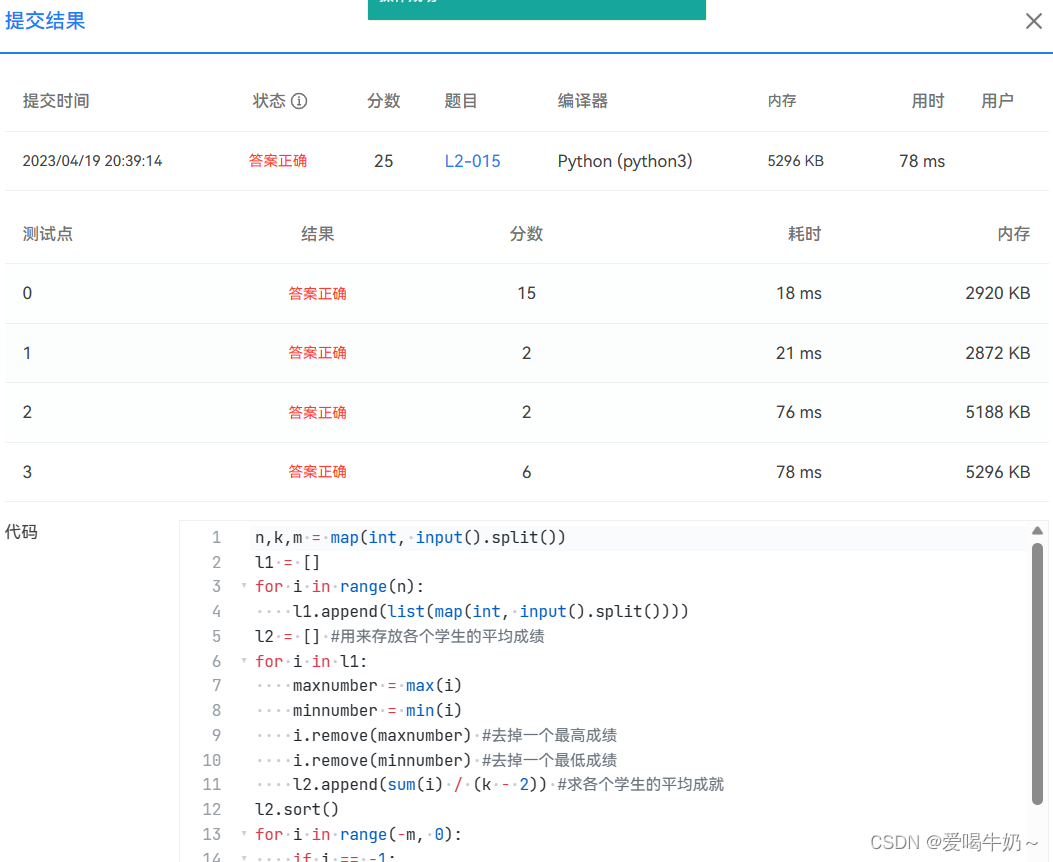The width and height of the screenshot is (1053, 862).
Task: Click the scrollbar up arrow in code panel
Action: coord(1038,531)
